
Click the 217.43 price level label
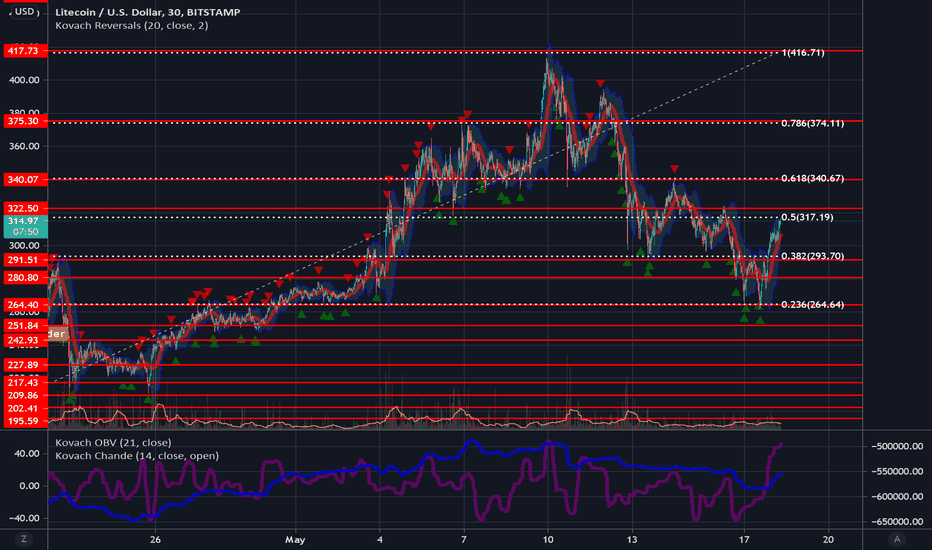tap(24, 383)
